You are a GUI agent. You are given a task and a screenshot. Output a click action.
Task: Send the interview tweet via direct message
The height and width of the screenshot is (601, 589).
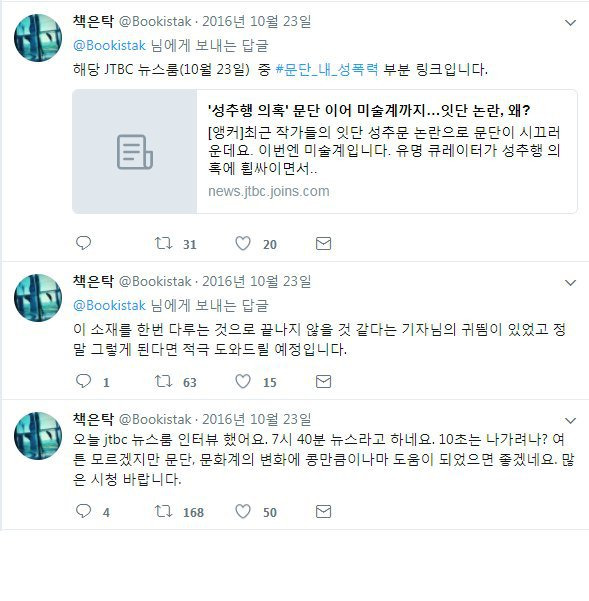[323, 511]
